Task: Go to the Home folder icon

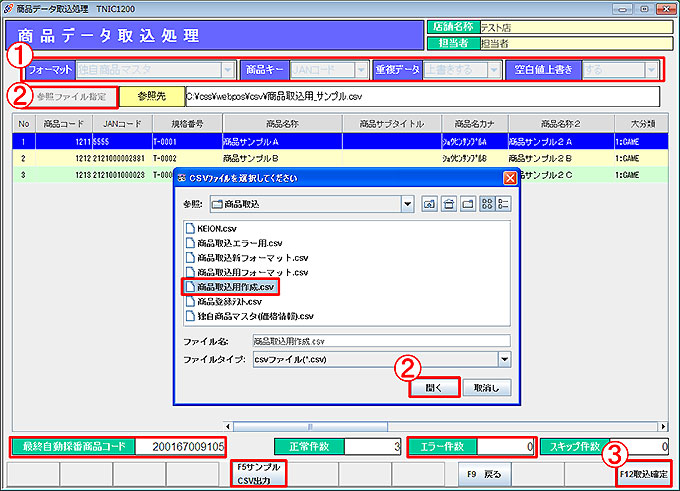Action: point(450,204)
